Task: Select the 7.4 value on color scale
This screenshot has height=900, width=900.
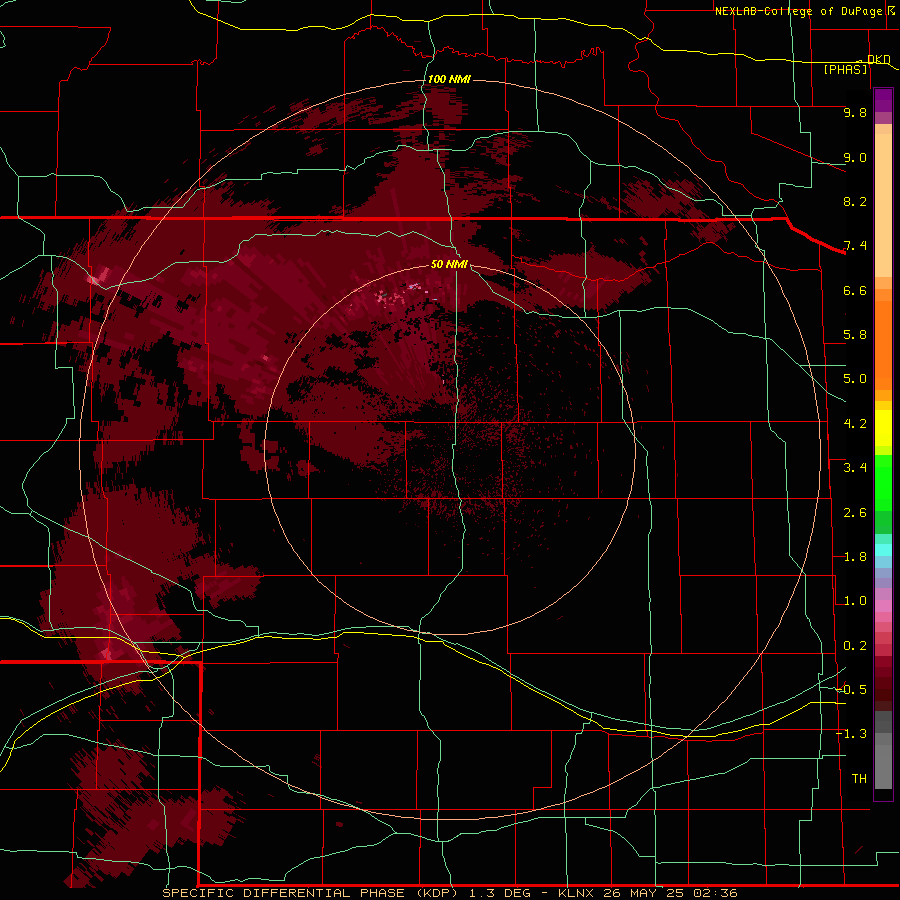Action: pyautogui.click(x=855, y=246)
